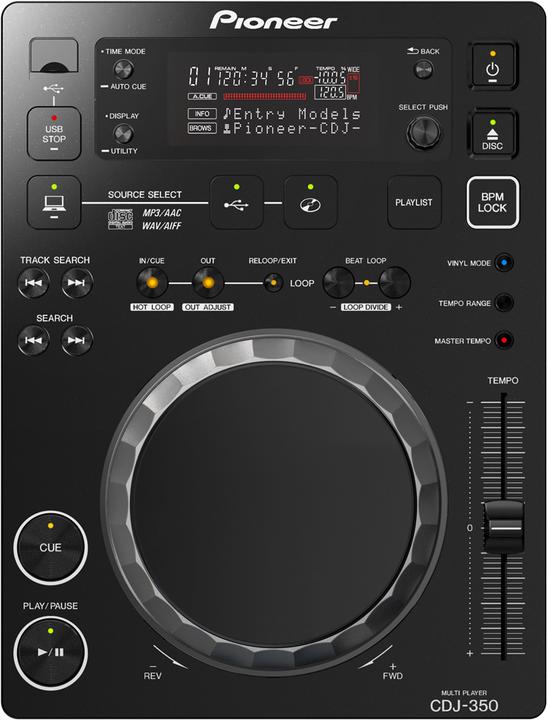The height and width of the screenshot is (720, 547).
Task: Click the WAV/AIFF format label
Action: click(162, 226)
